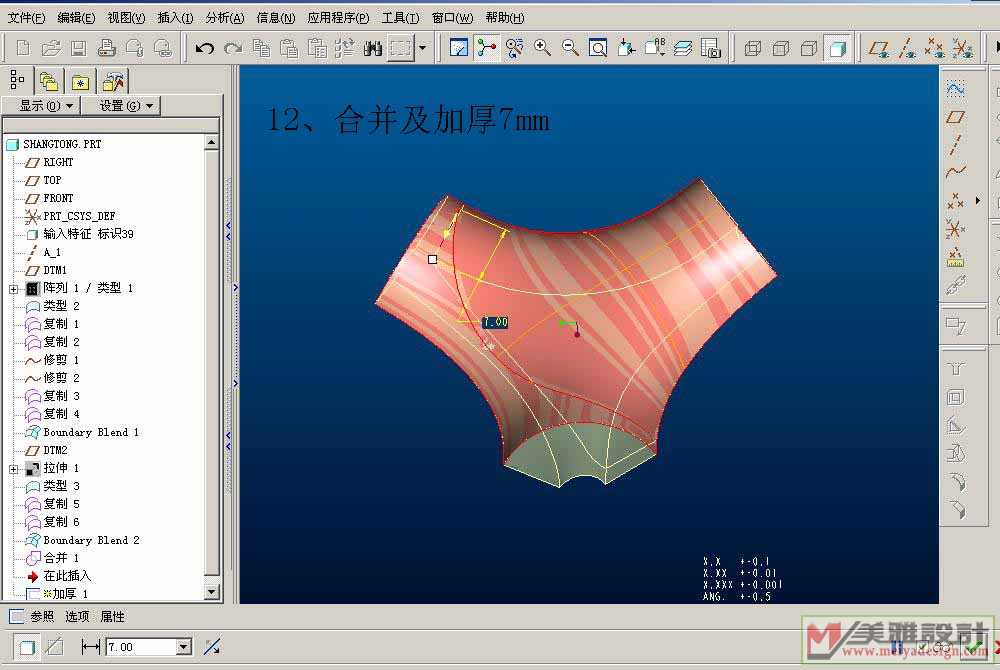This screenshot has width=1000, height=670.
Task: Click the thickness value field 7.00
Action: 141,647
